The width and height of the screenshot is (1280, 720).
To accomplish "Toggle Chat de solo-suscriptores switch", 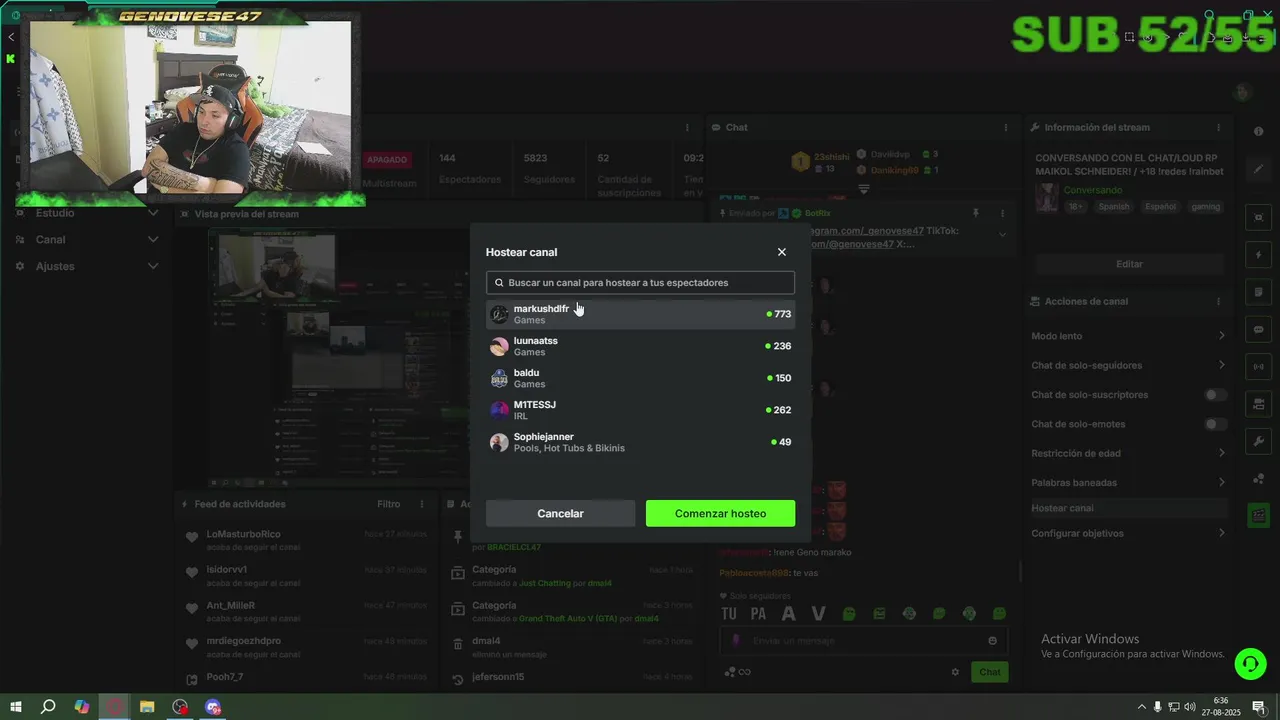I will tap(1216, 395).
